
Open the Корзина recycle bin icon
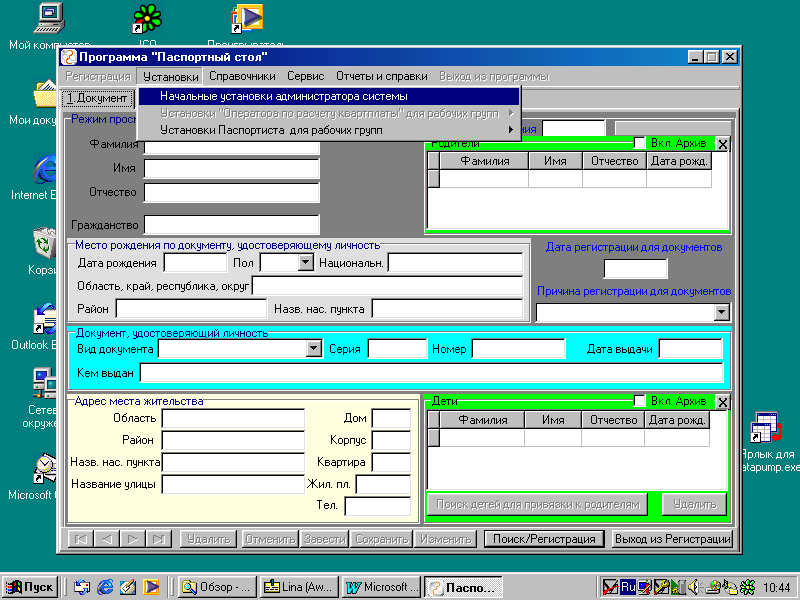[46, 245]
